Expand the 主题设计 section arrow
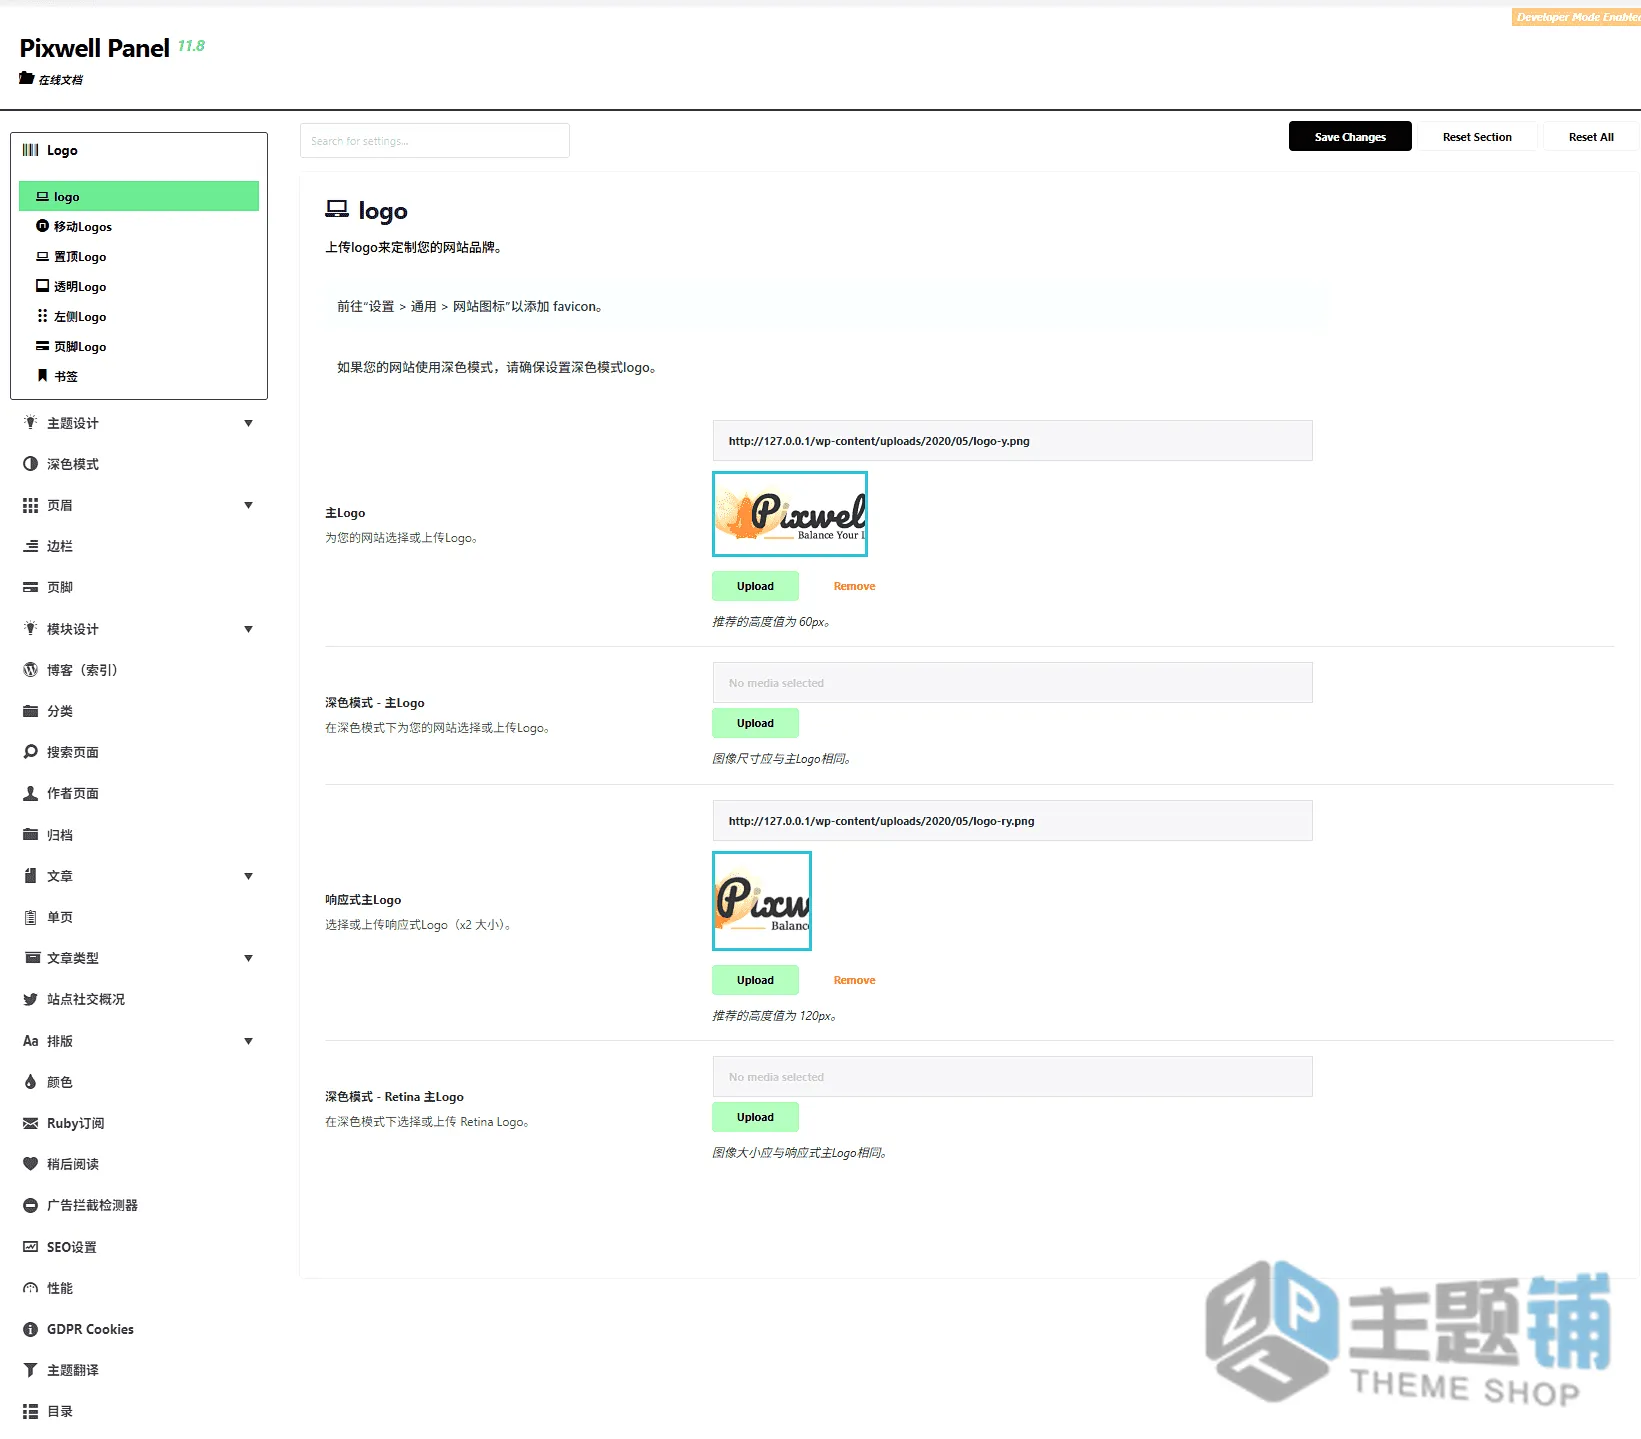 click(x=248, y=423)
